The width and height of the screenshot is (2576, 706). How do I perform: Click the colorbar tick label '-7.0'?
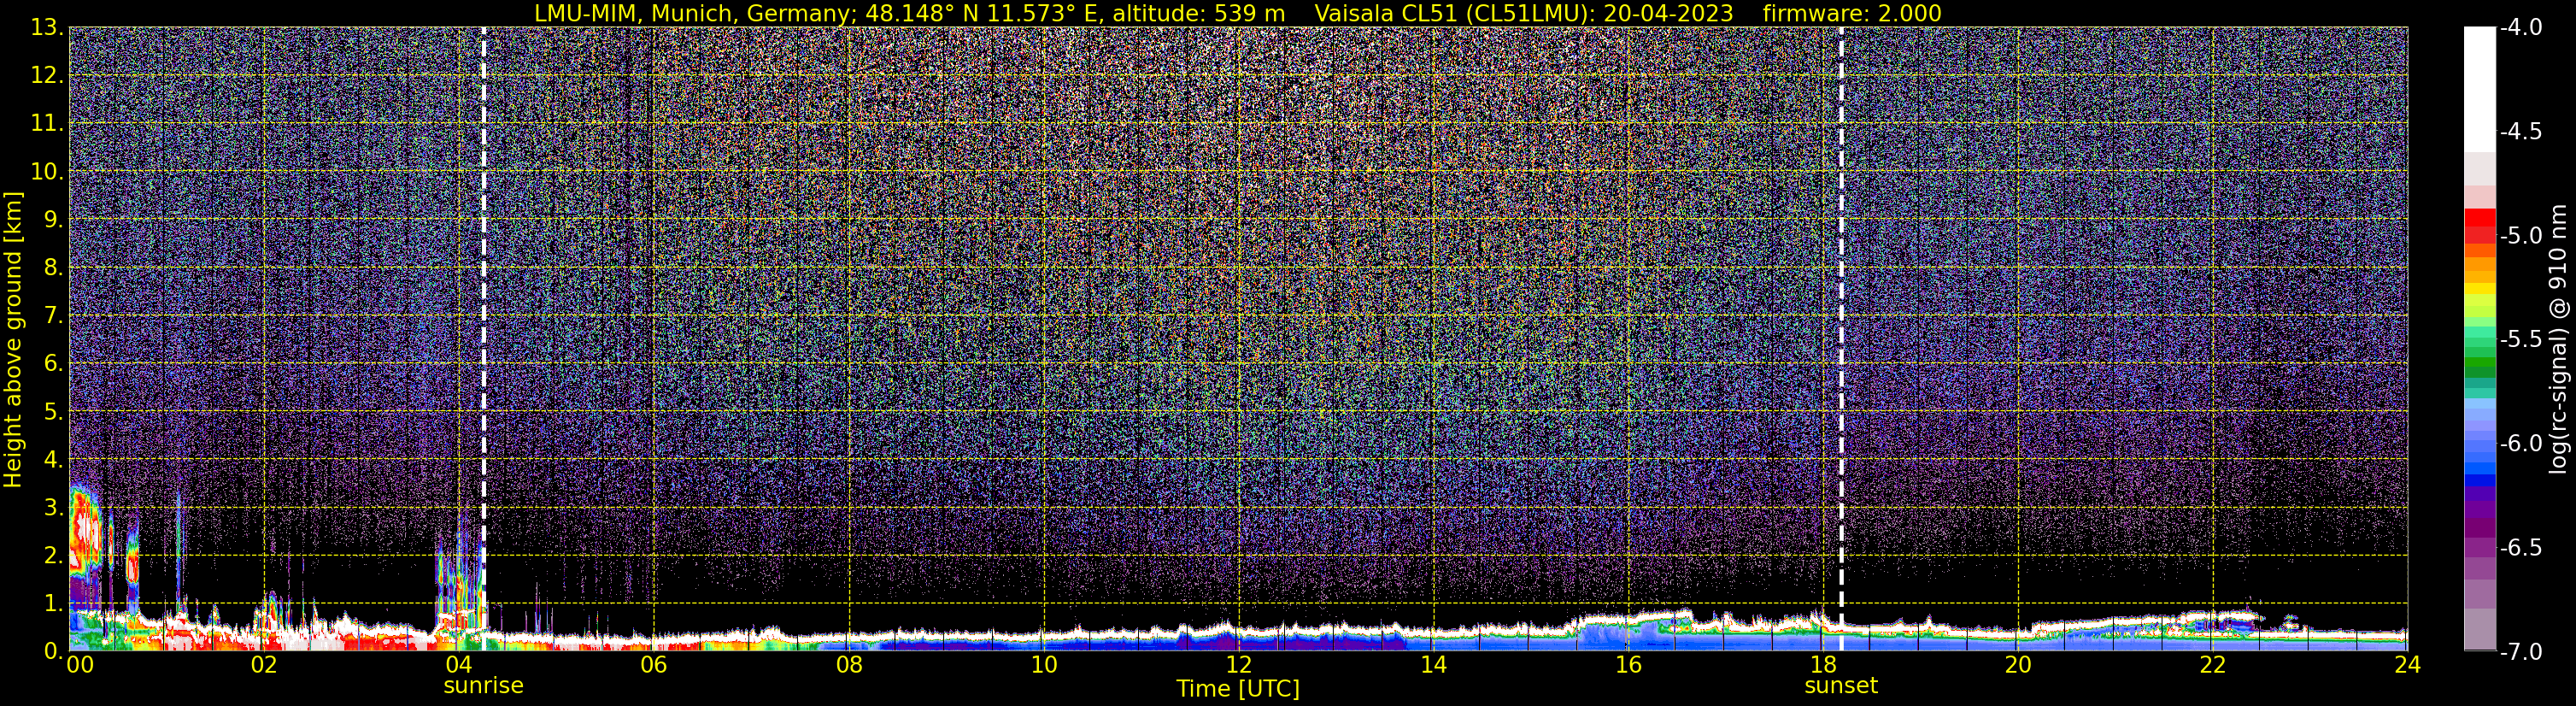pyautogui.click(x=2521, y=652)
